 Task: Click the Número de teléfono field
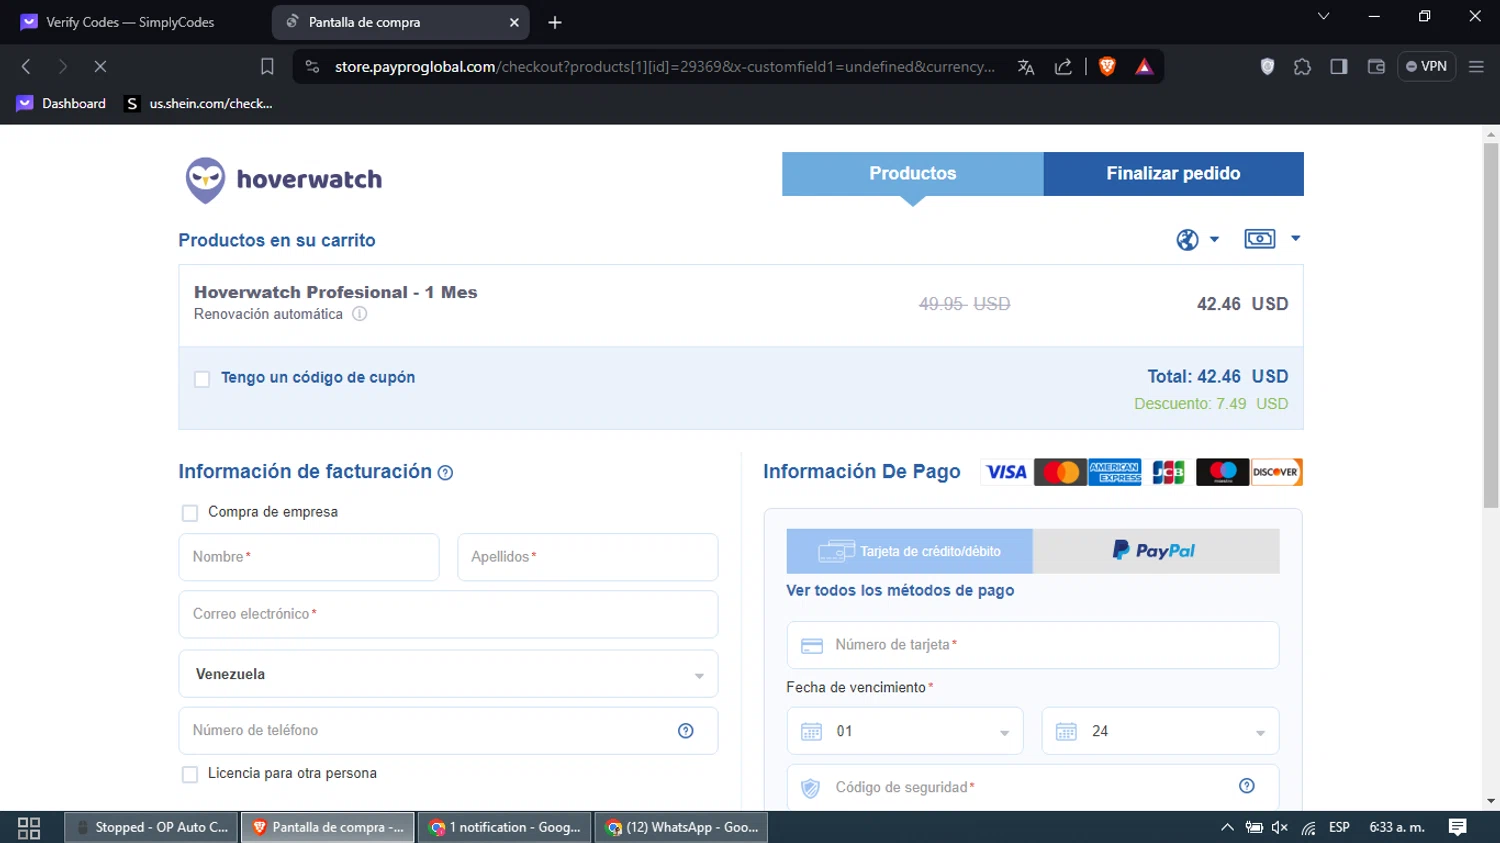tap(448, 731)
